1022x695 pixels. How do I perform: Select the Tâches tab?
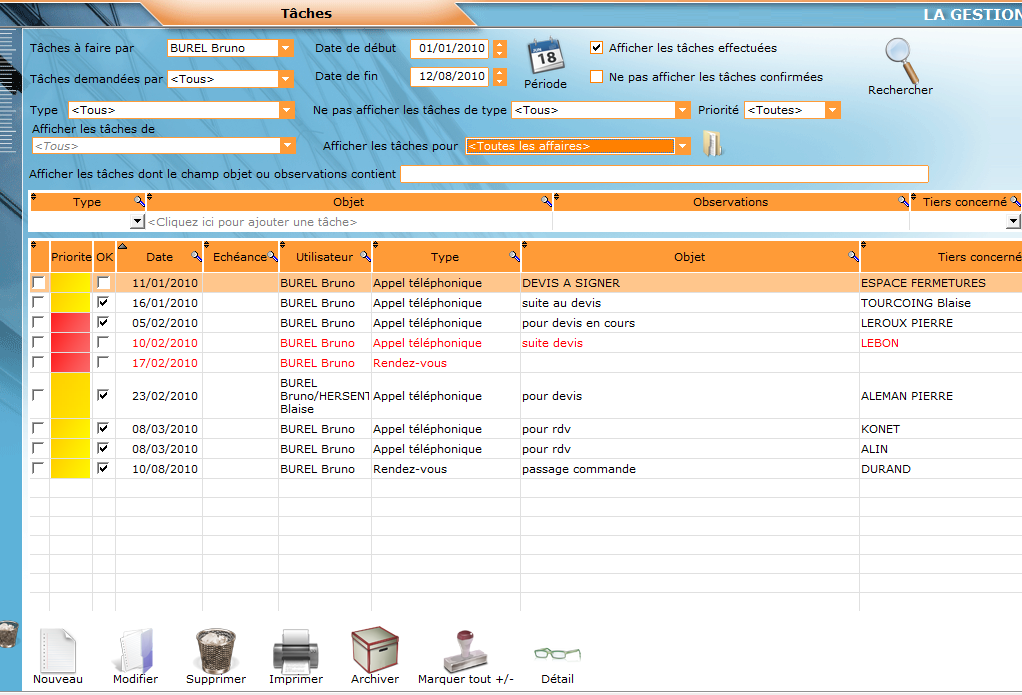(x=306, y=13)
